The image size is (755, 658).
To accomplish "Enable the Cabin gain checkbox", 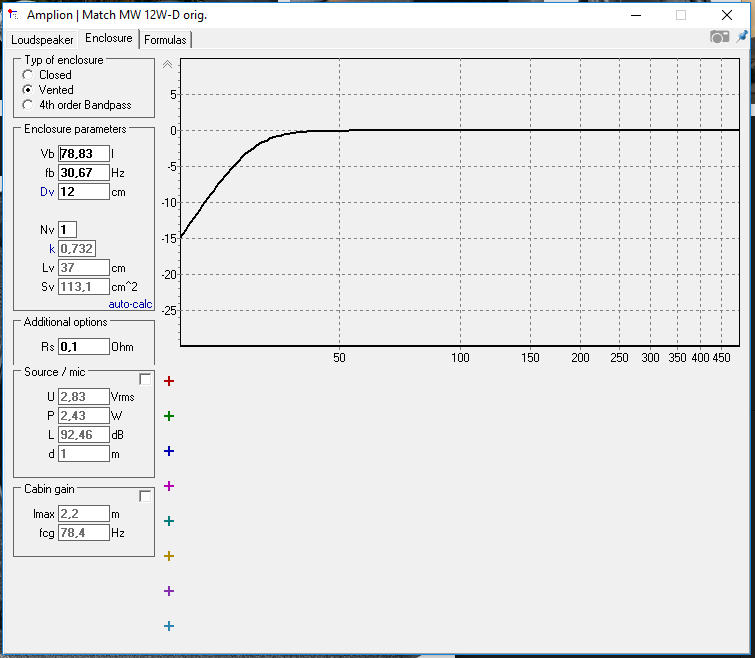I will (145, 496).
